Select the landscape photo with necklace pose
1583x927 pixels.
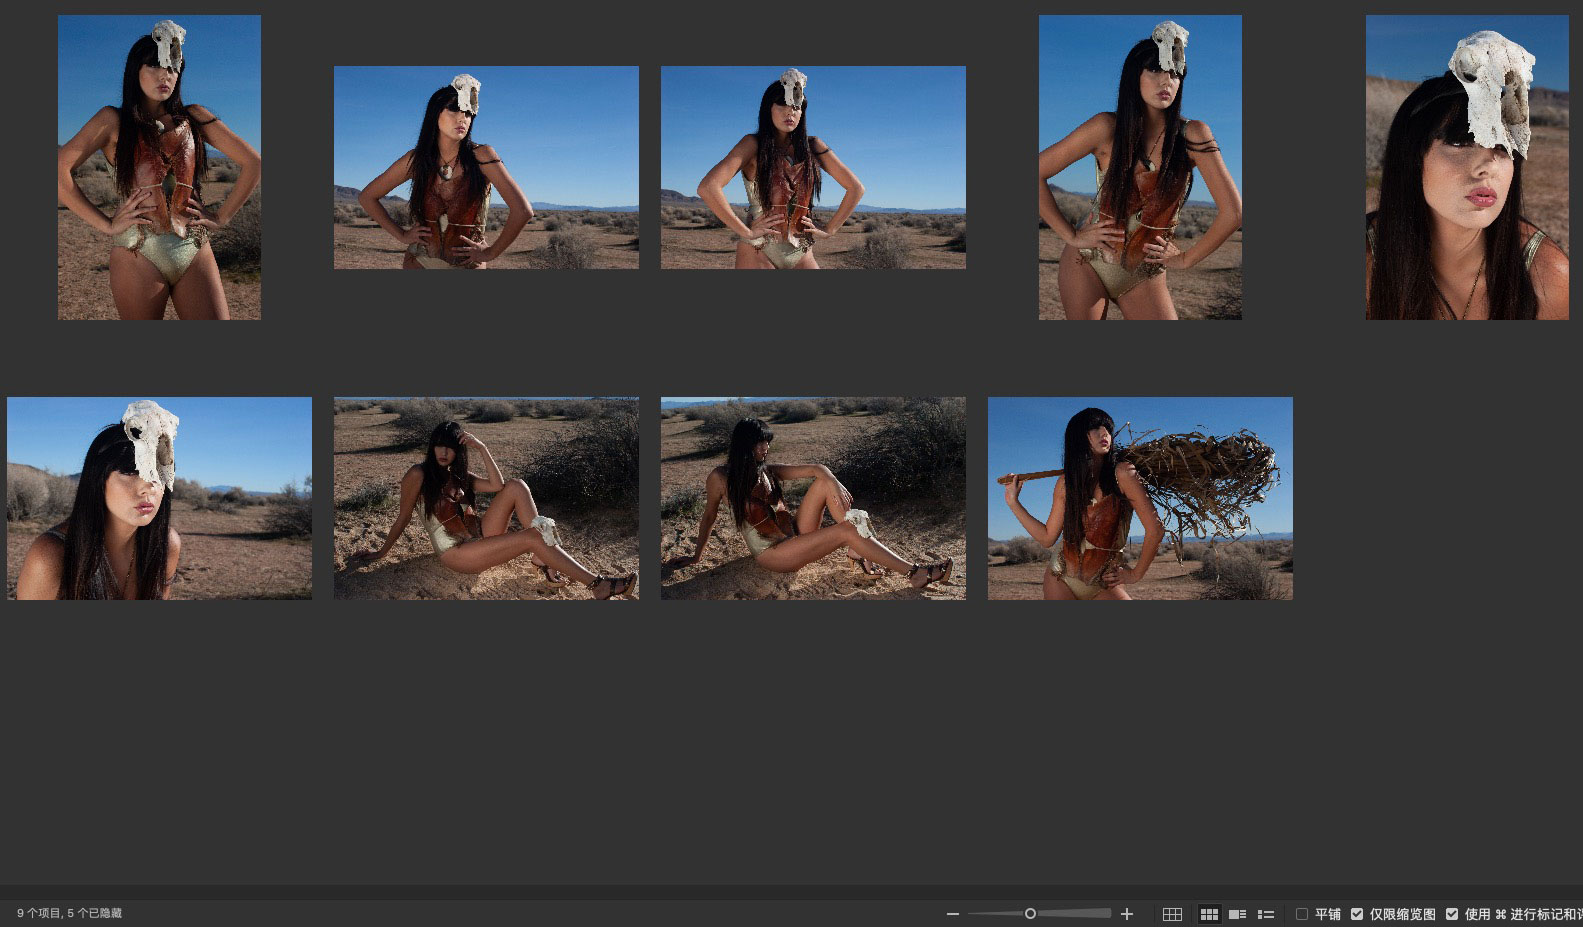click(x=486, y=167)
